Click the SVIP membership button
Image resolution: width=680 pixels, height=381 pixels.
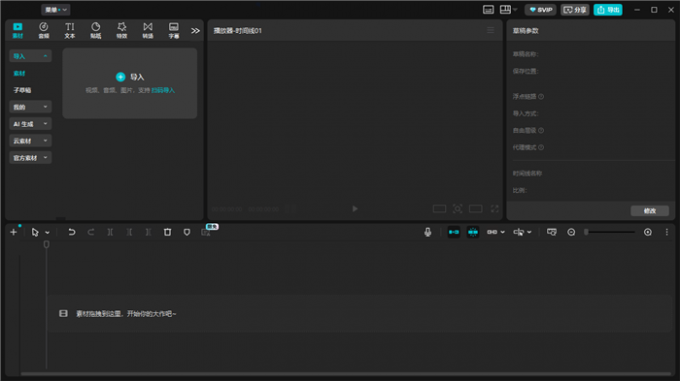[540, 10]
